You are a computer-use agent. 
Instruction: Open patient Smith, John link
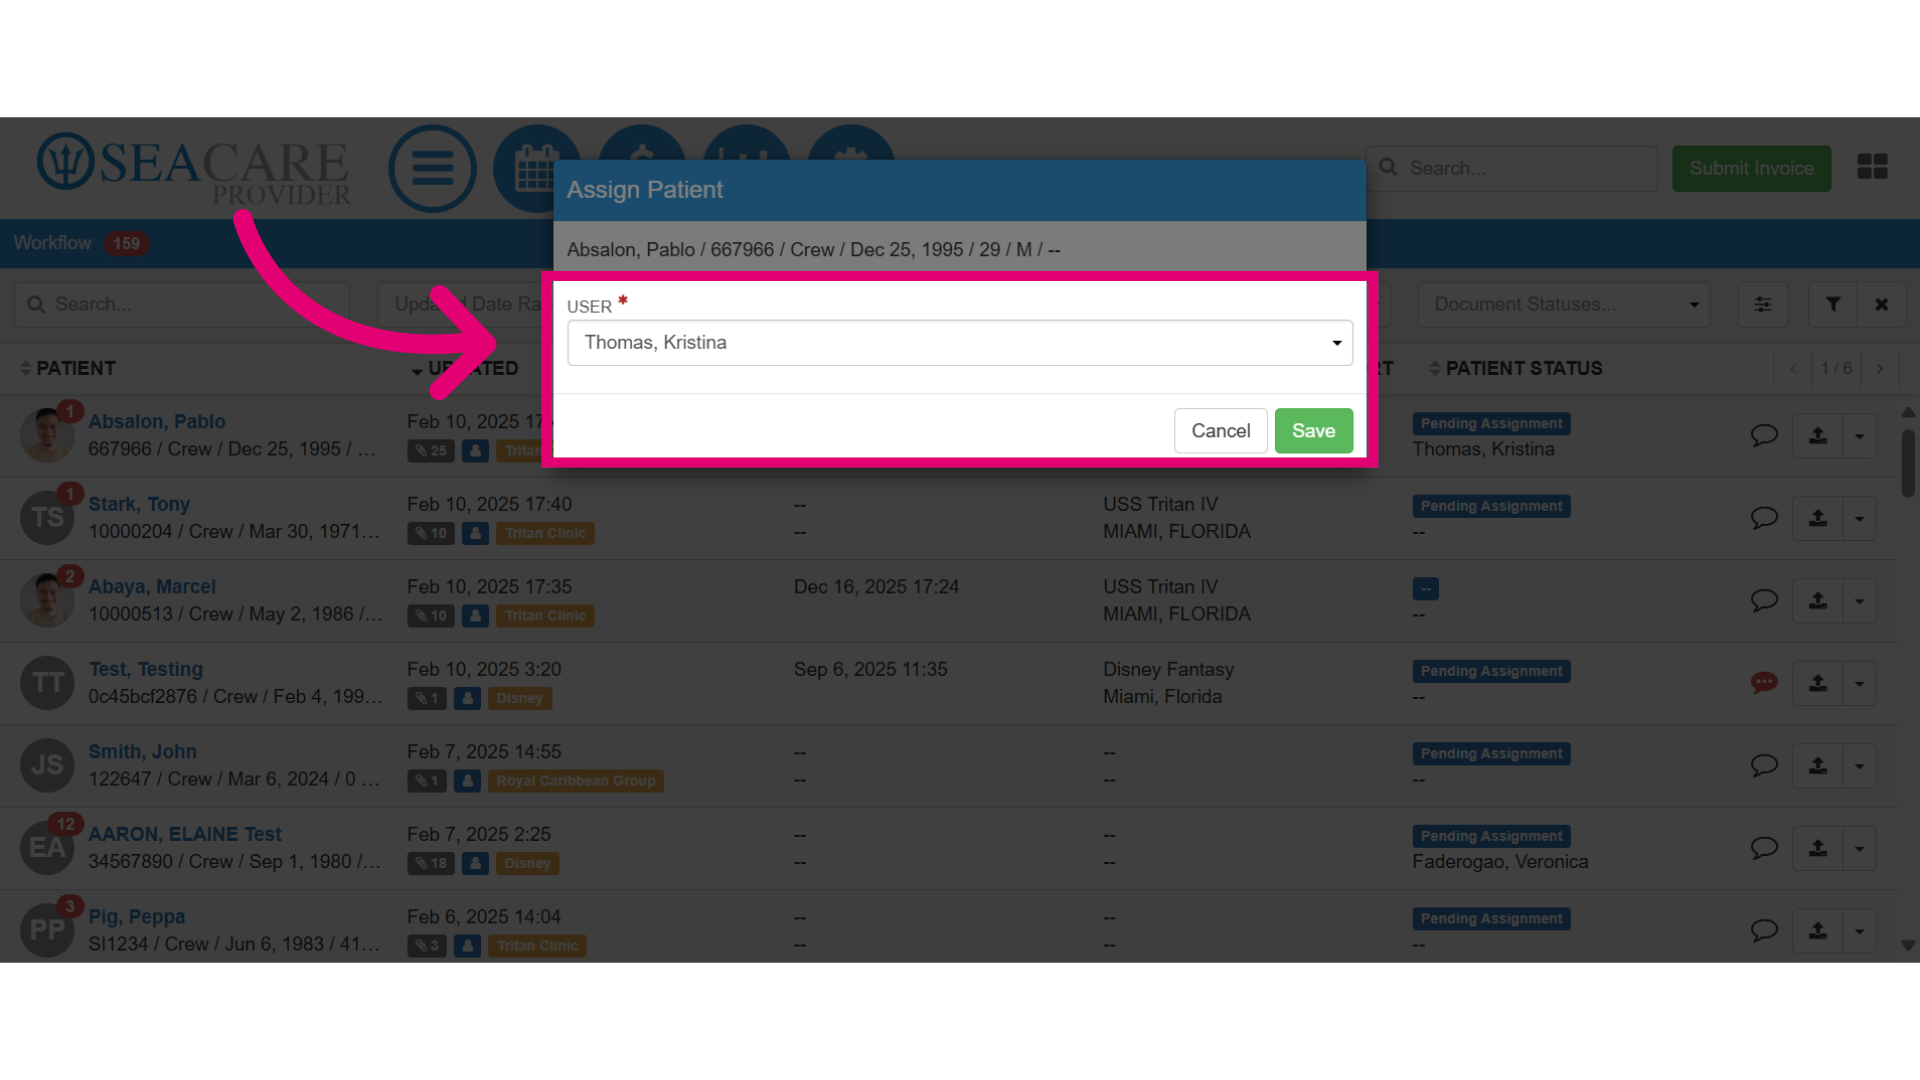click(142, 752)
